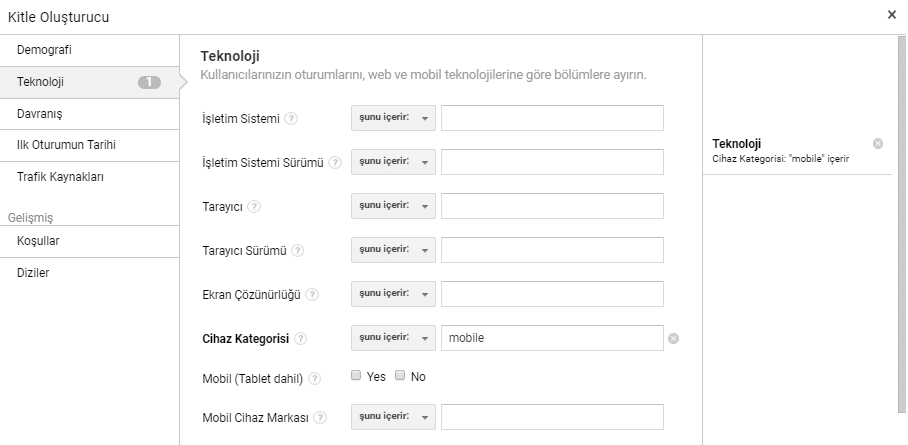Click the help icon next to İşletim Sistemi

click(291, 119)
